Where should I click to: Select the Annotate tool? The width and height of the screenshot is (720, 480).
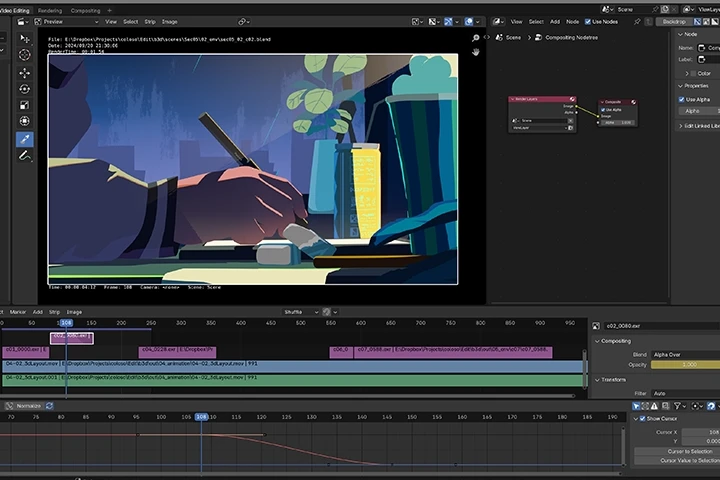[x=24, y=156]
